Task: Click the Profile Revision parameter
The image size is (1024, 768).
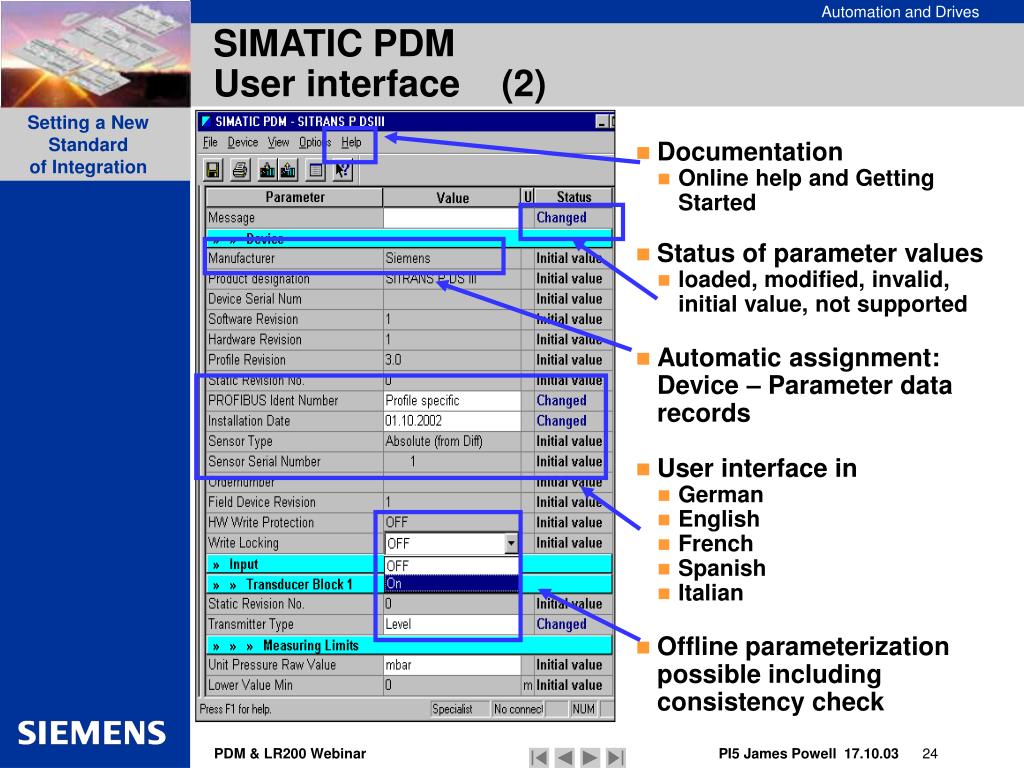Action: (x=246, y=360)
